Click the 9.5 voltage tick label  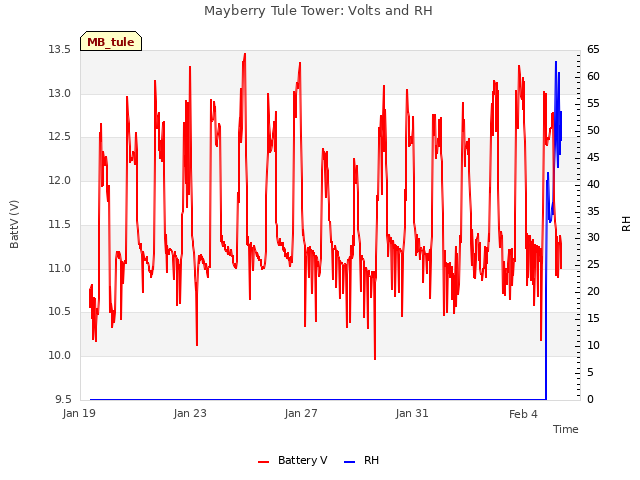(63, 399)
